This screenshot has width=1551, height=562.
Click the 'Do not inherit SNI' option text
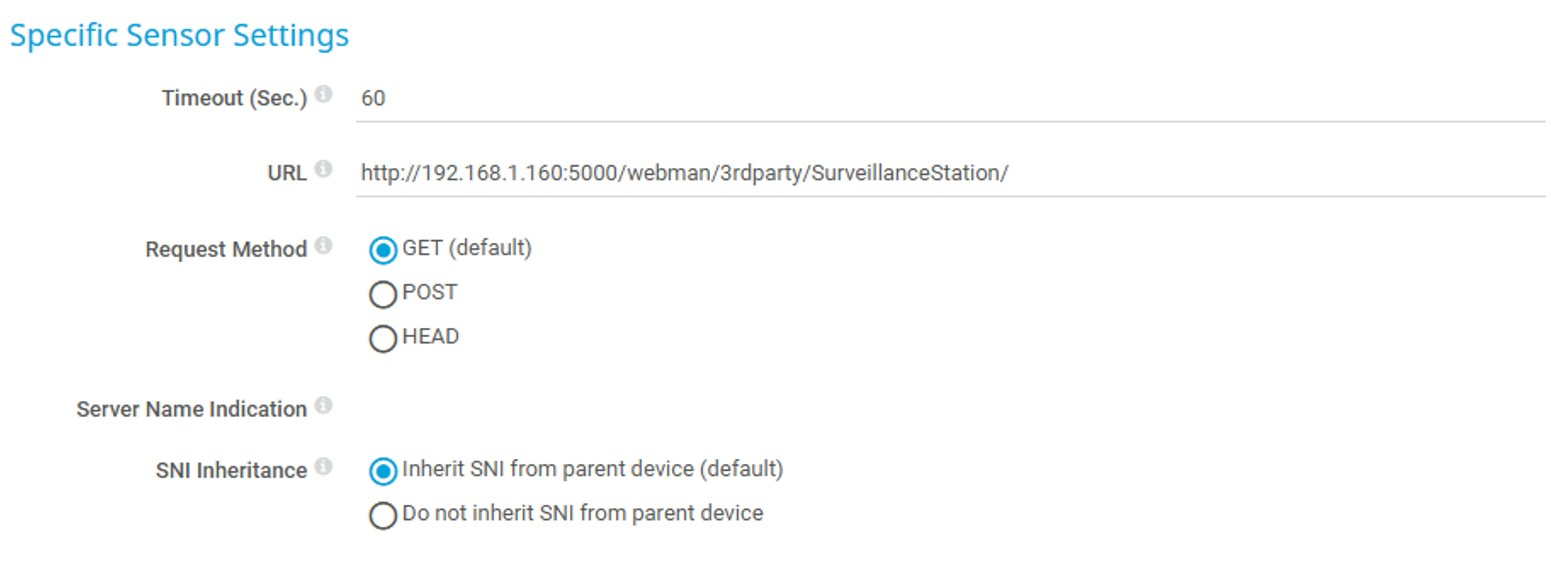582,514
